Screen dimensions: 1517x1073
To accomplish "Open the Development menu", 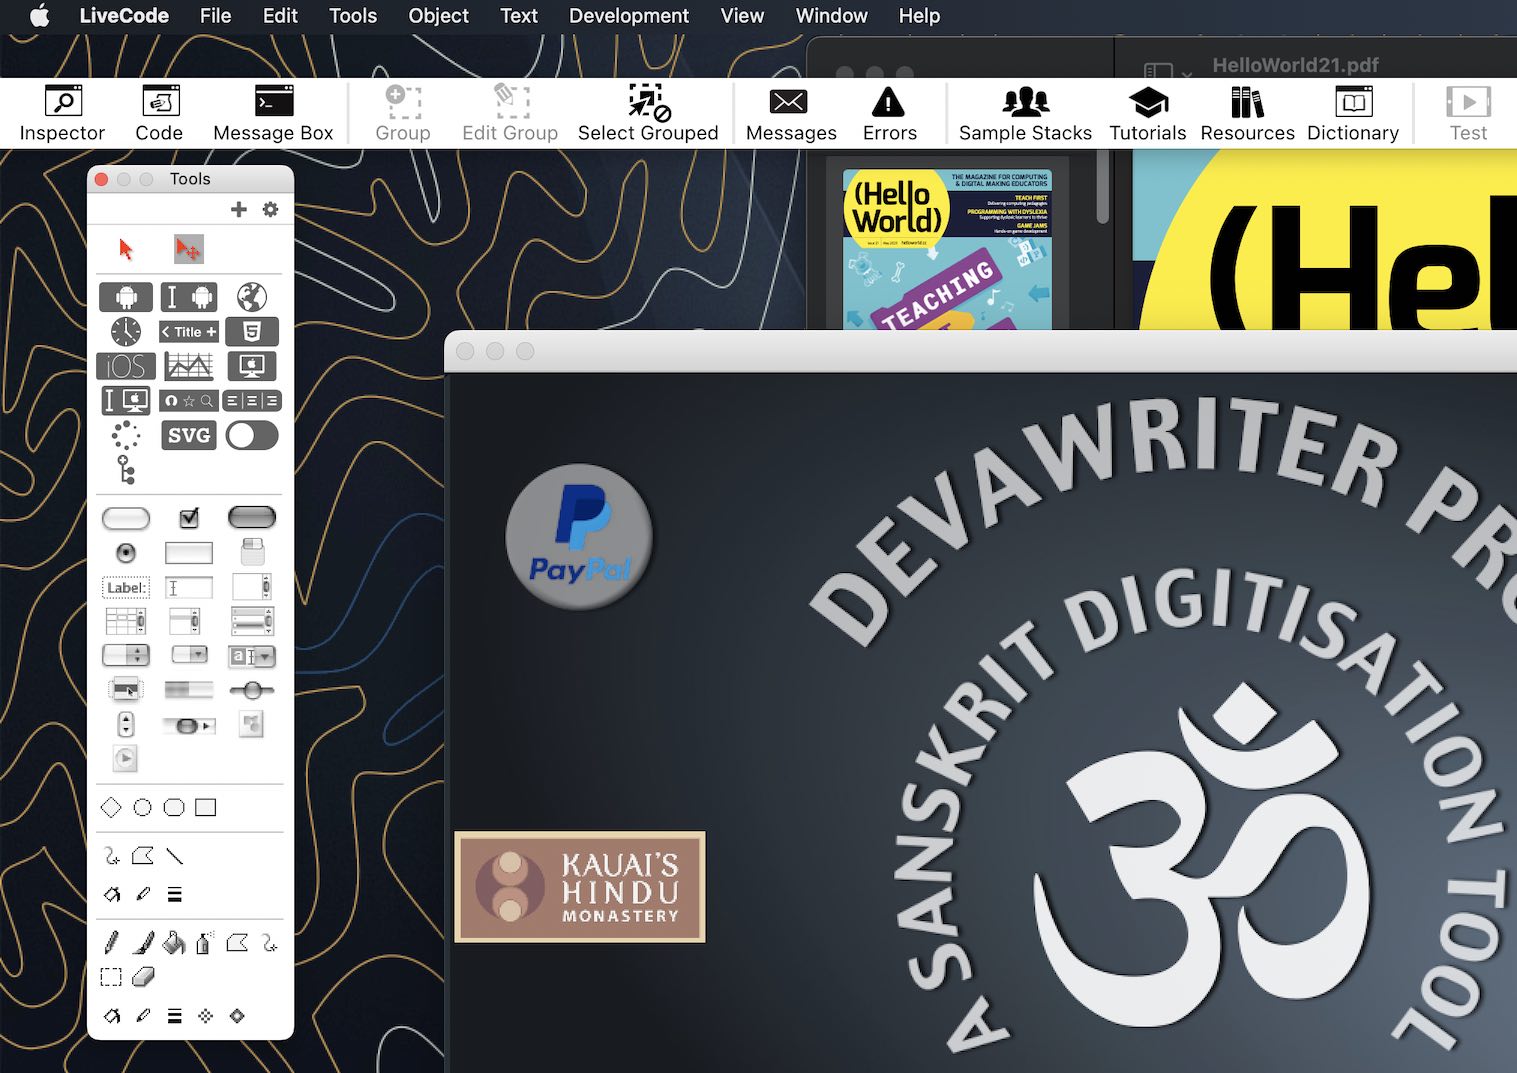I will tap(628, 16).
